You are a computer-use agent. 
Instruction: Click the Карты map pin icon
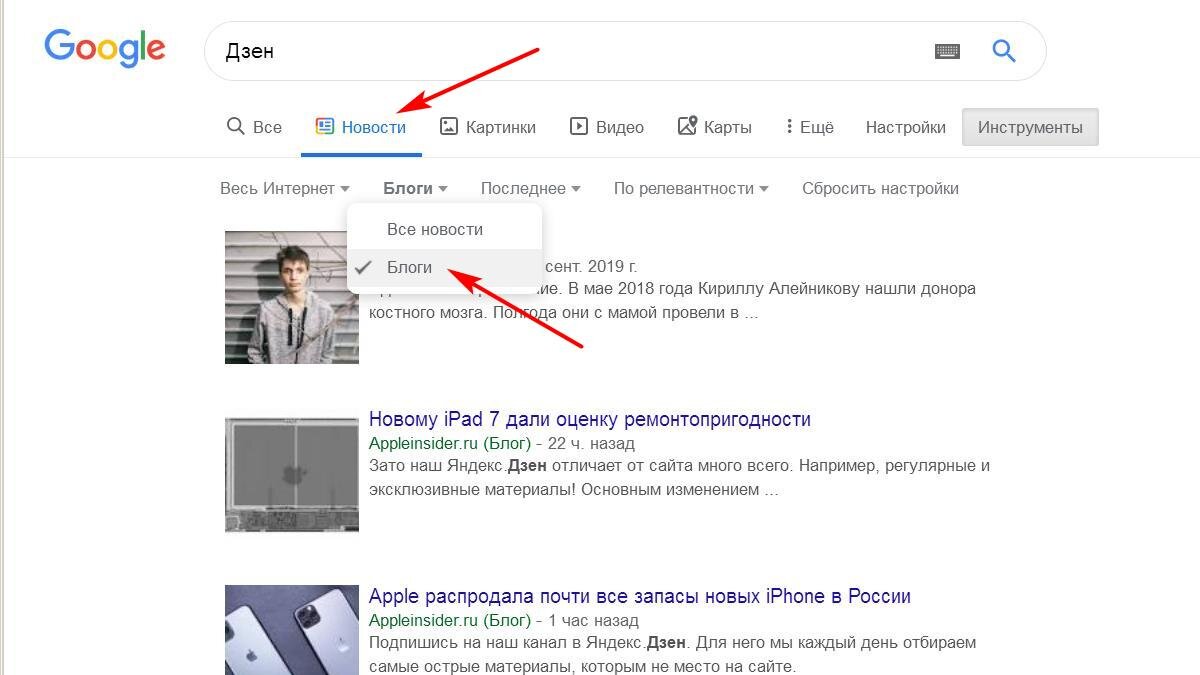point(687,126)
